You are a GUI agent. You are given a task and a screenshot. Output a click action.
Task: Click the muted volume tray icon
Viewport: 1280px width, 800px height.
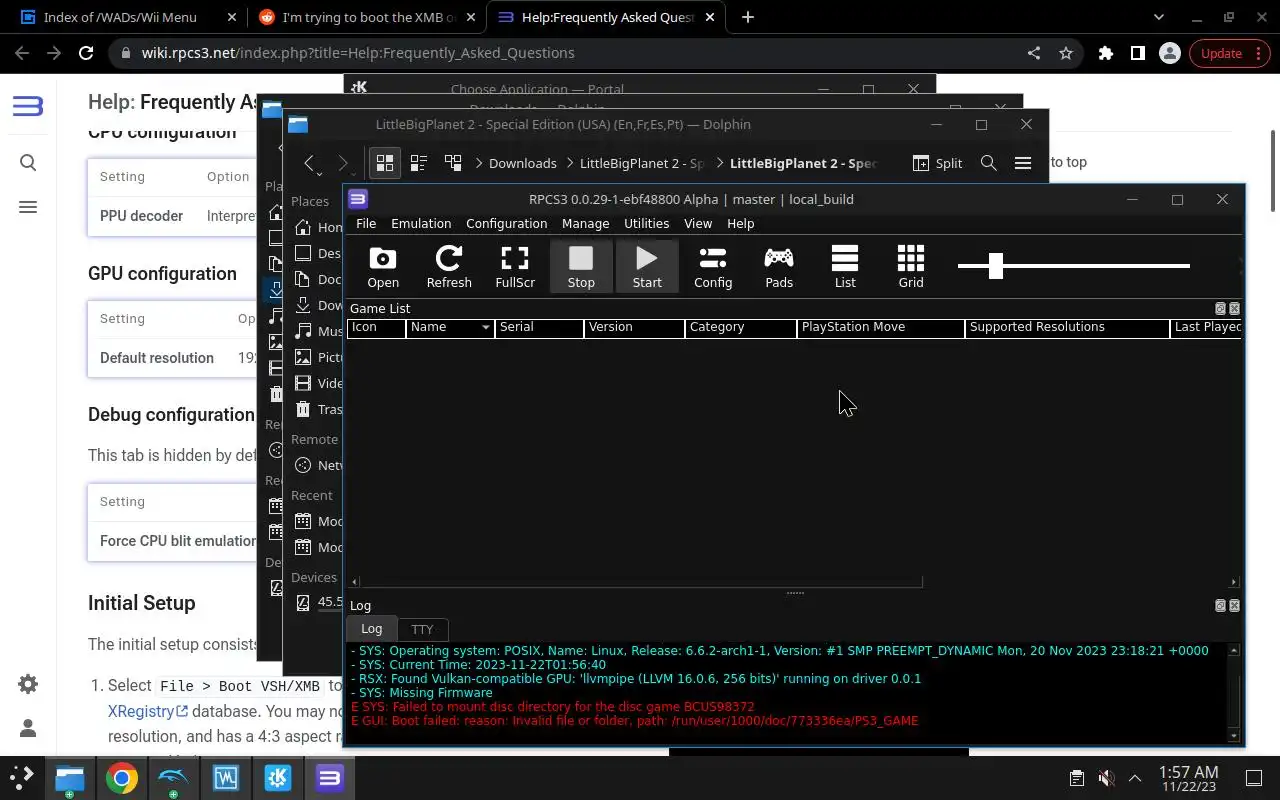(1106, 778)
